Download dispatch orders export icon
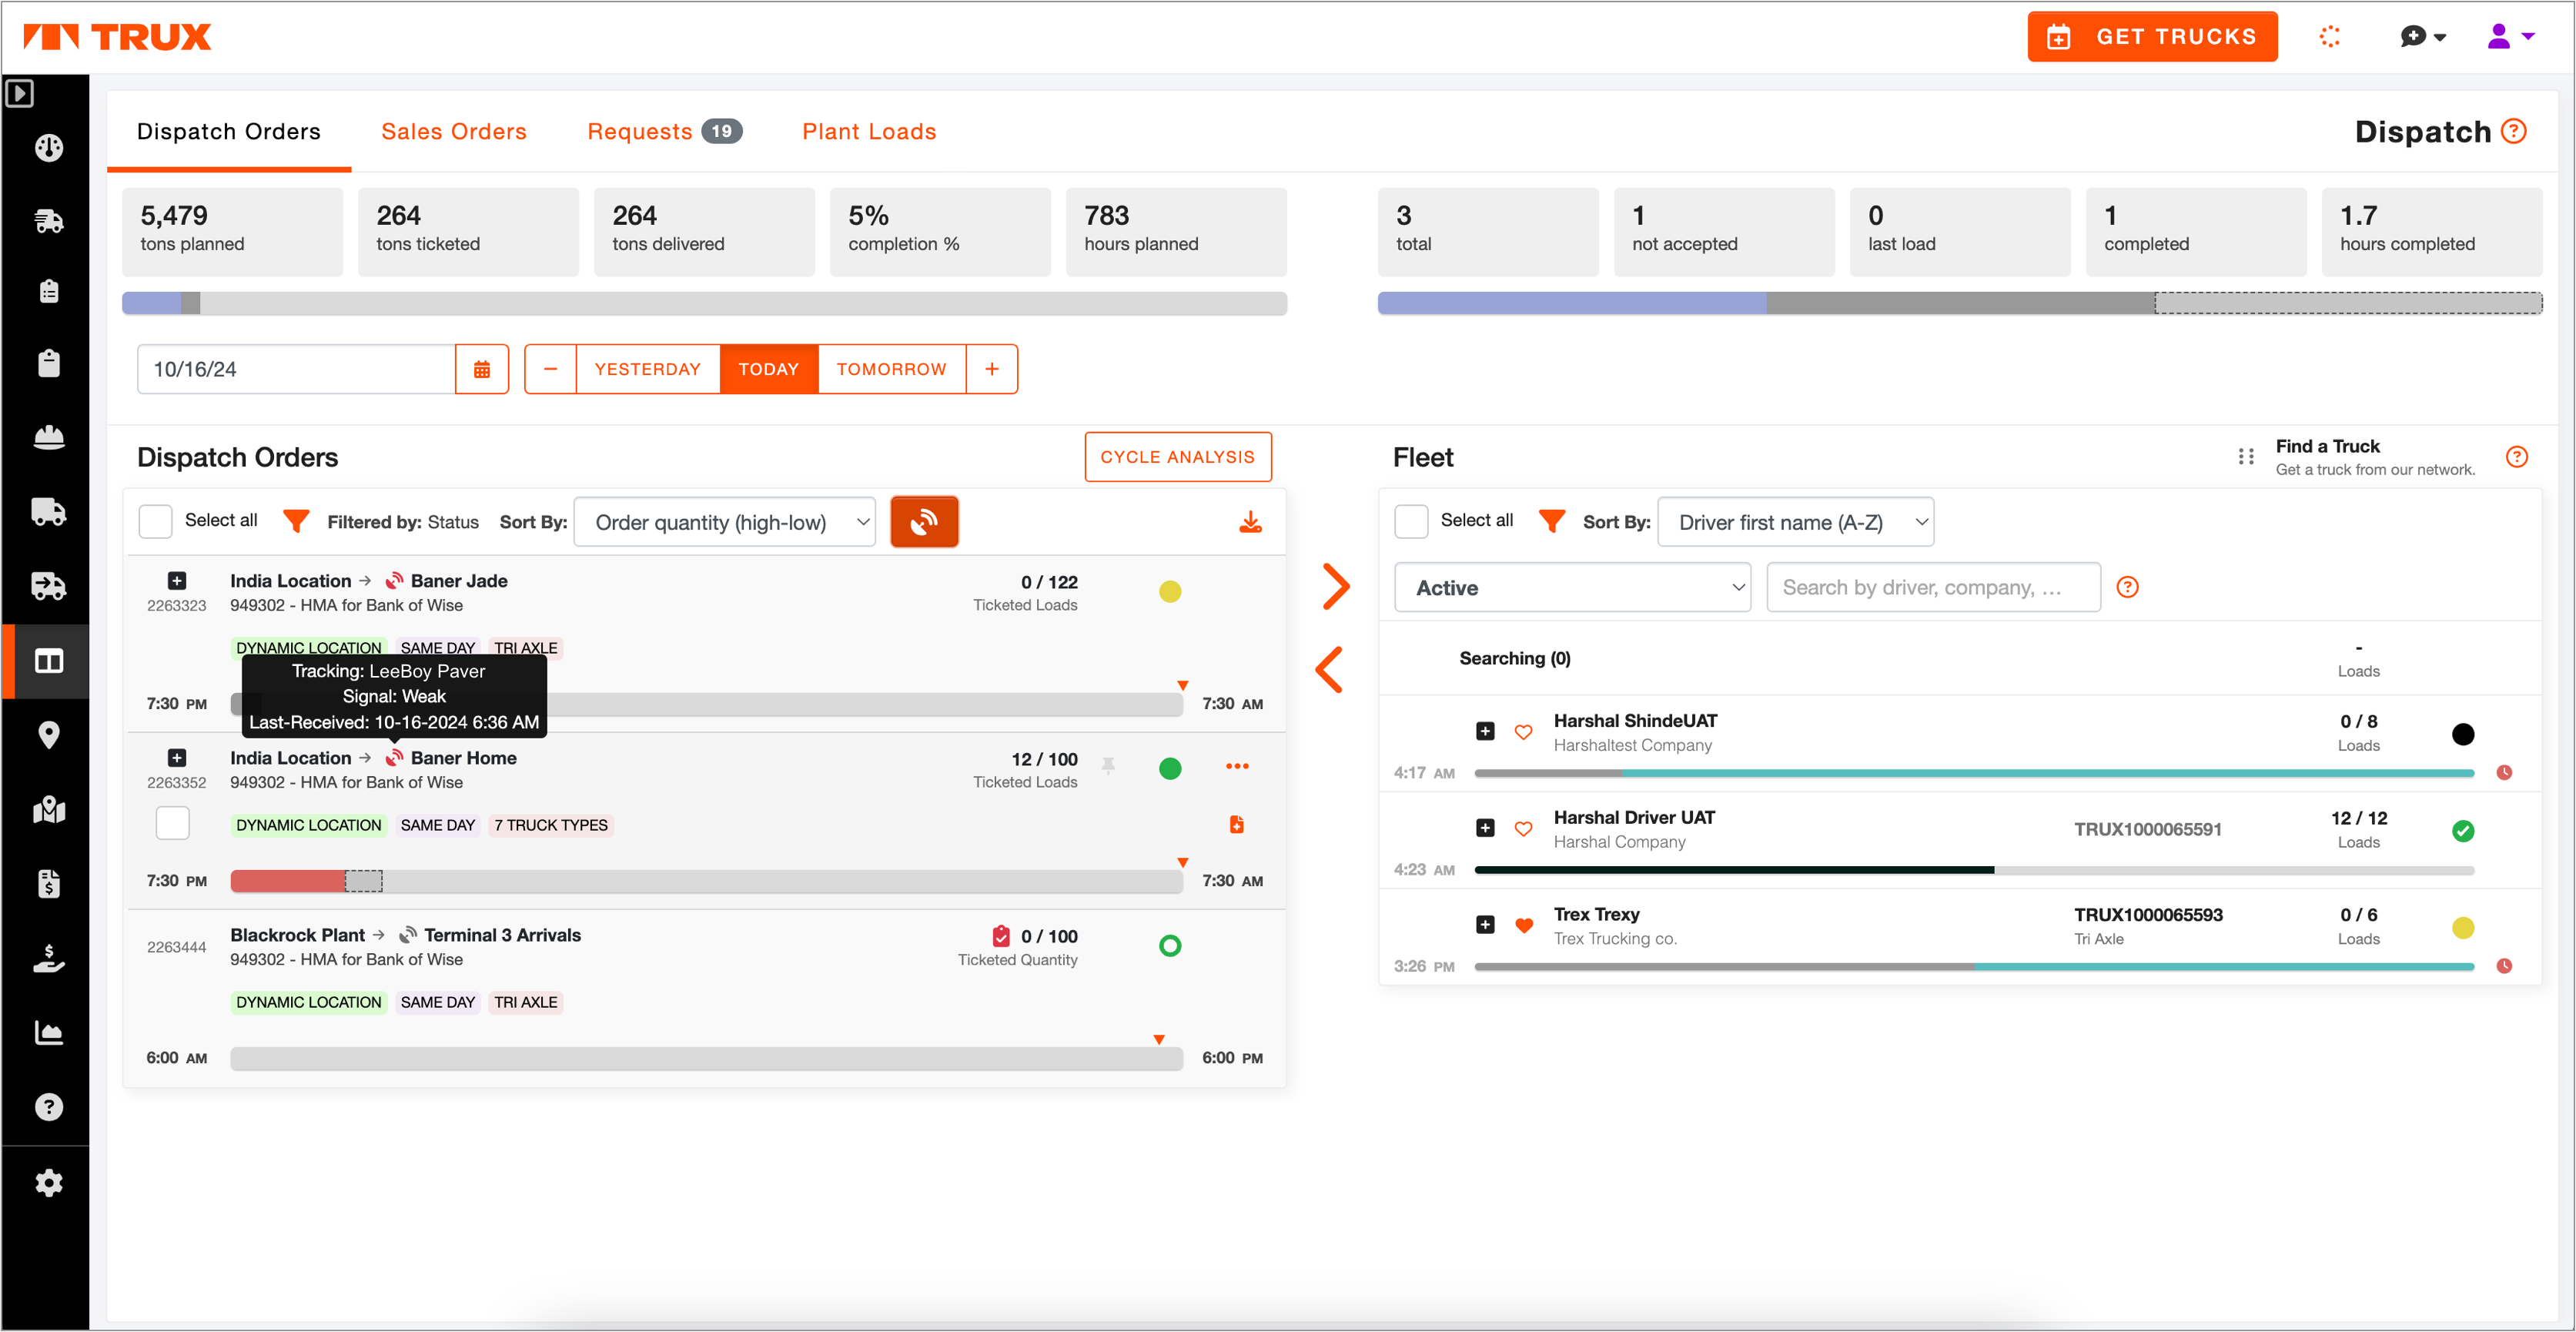 click(1249, 522)
